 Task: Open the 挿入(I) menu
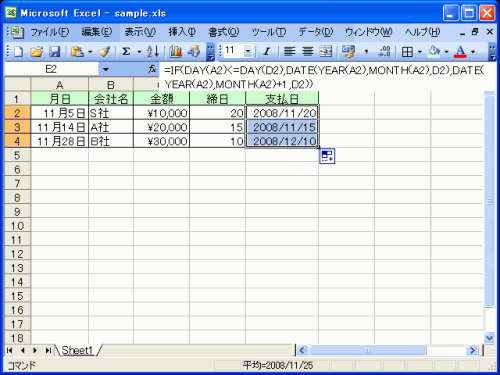182,32
